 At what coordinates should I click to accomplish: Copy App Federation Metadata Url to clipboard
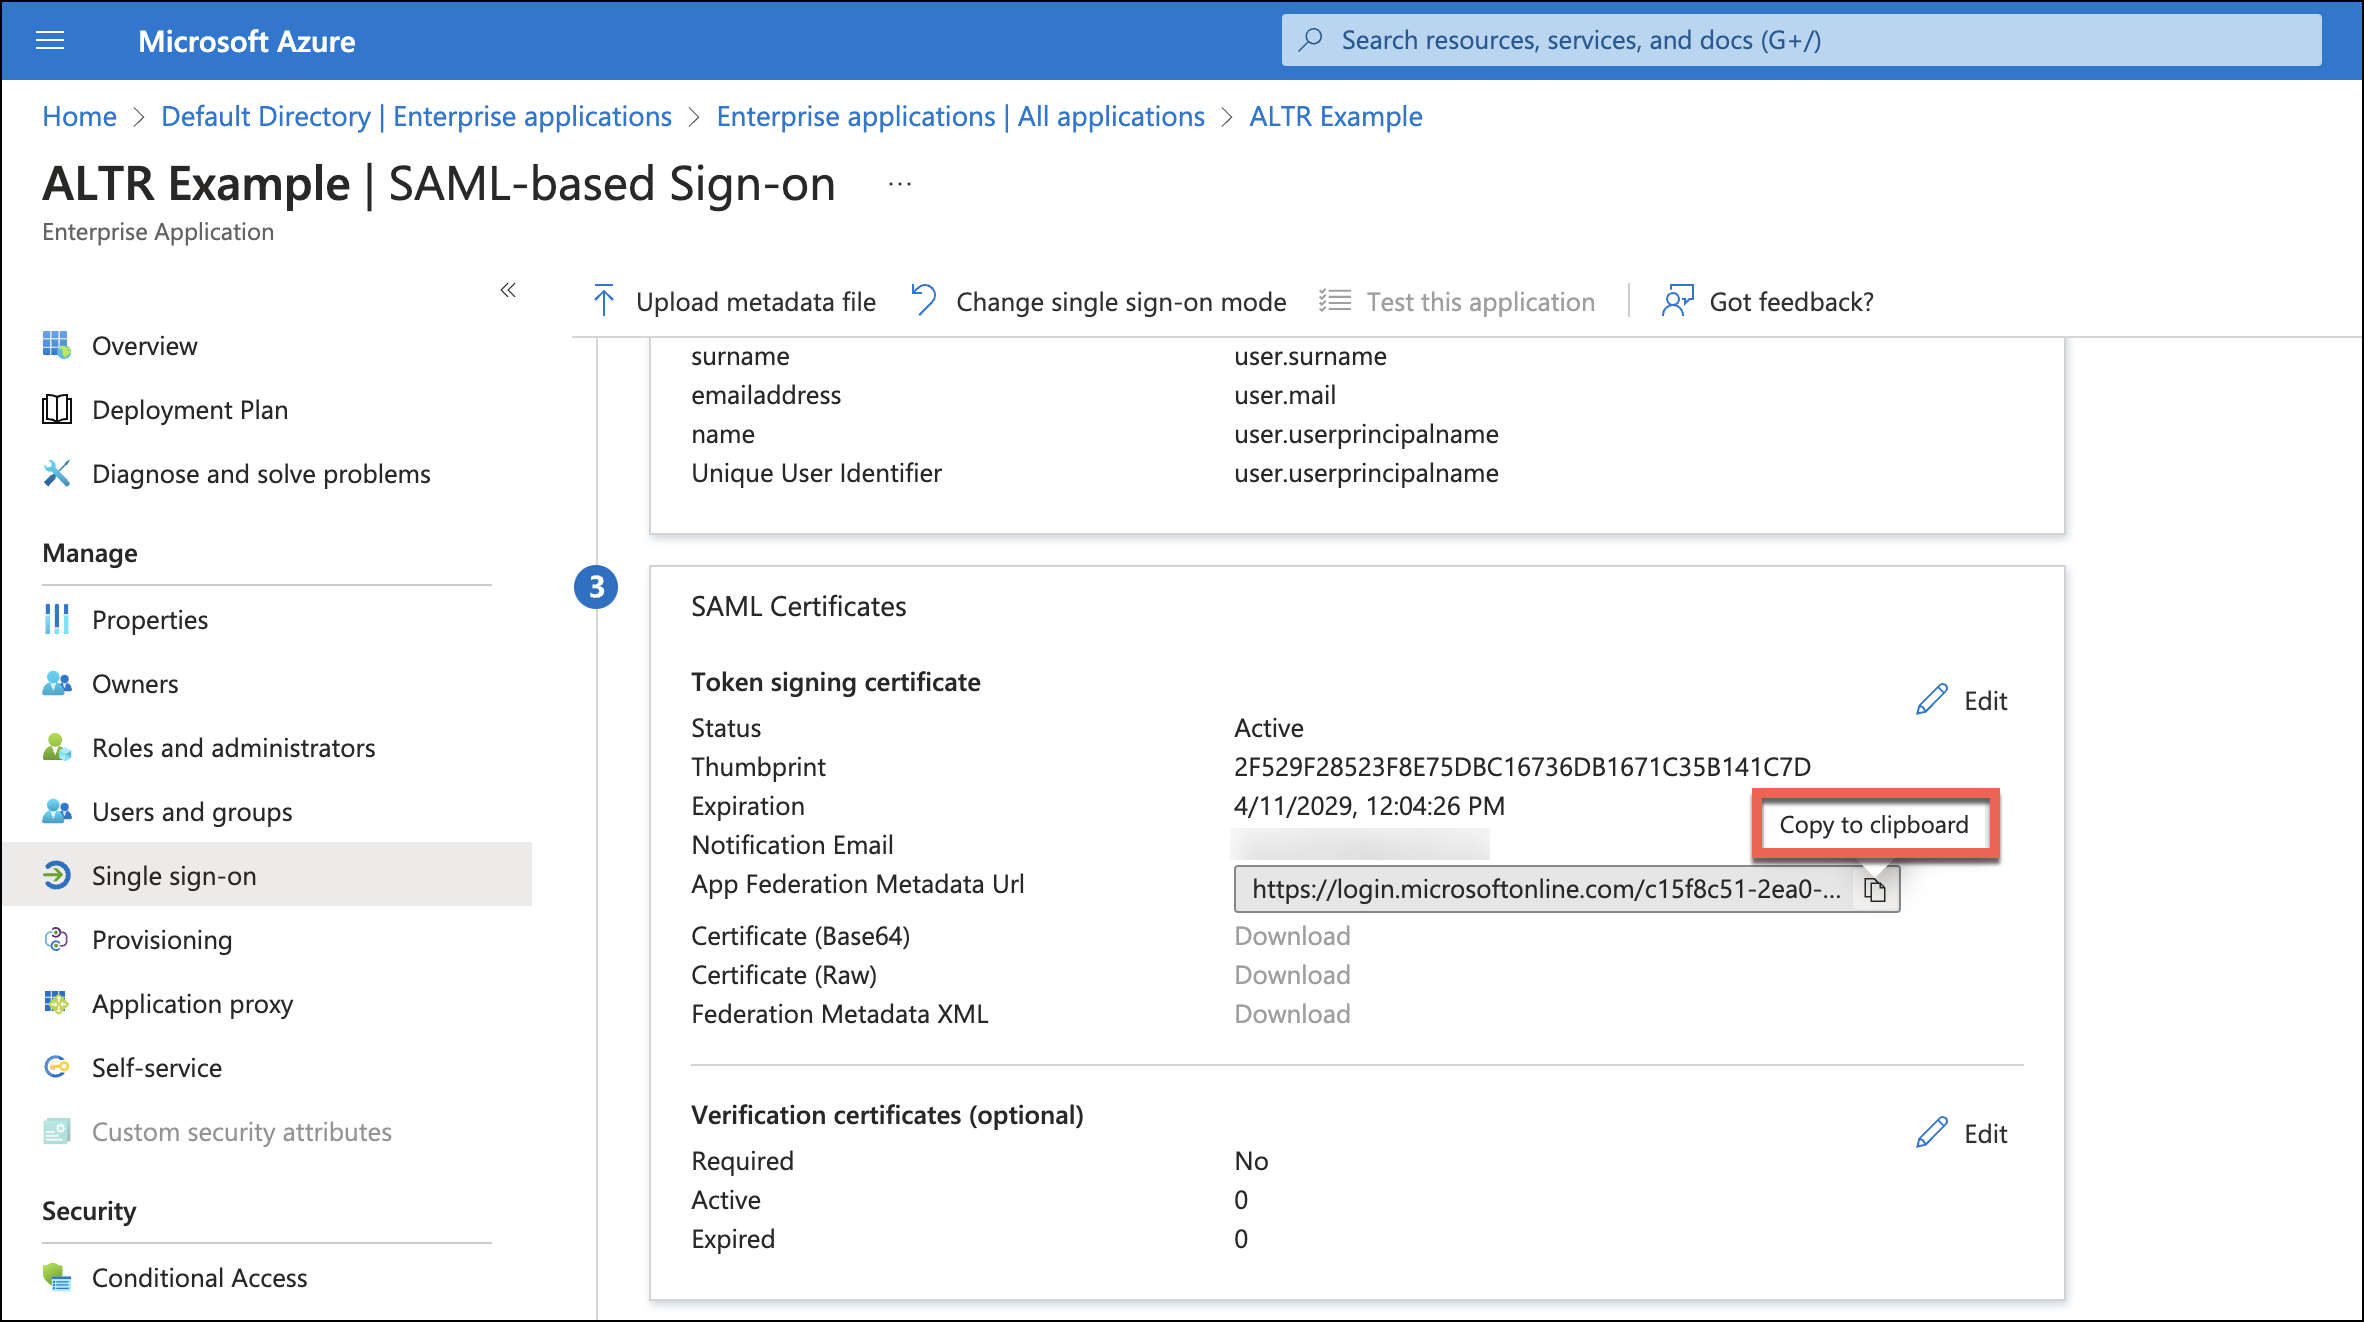(x=1875, y=889)
